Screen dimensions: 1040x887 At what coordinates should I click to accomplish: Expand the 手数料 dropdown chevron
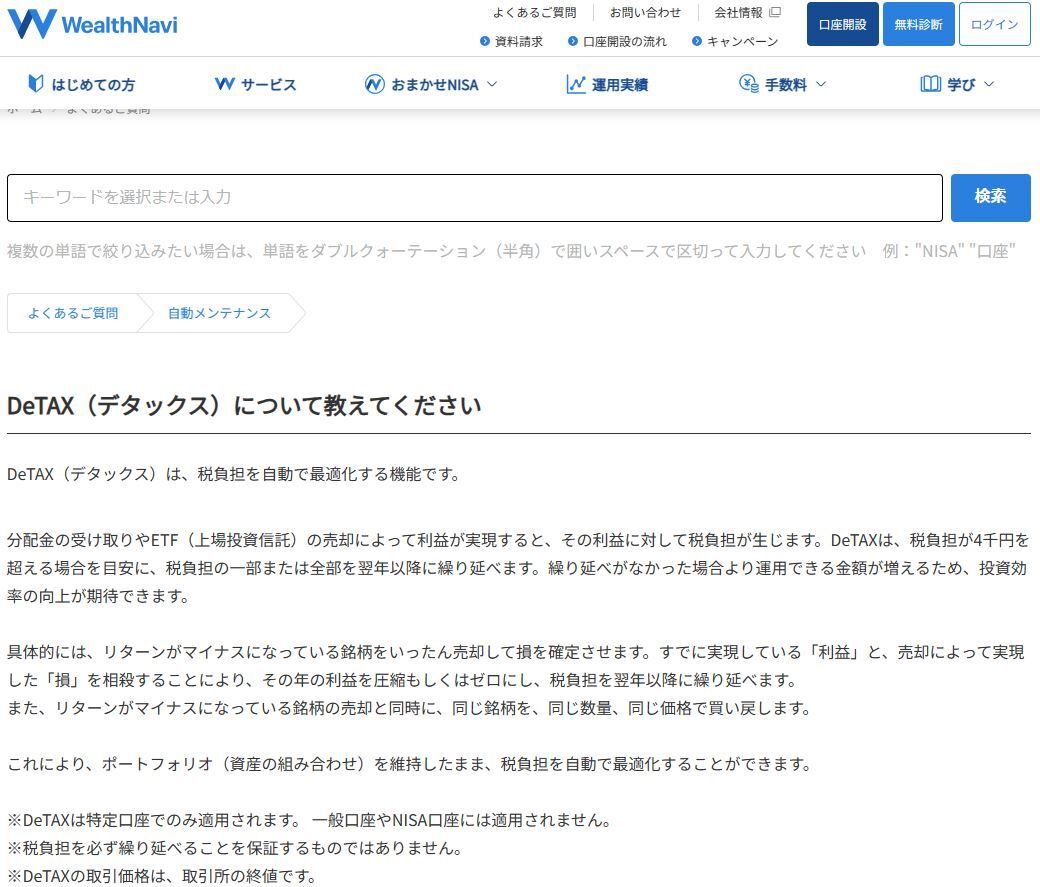point(821,84)
